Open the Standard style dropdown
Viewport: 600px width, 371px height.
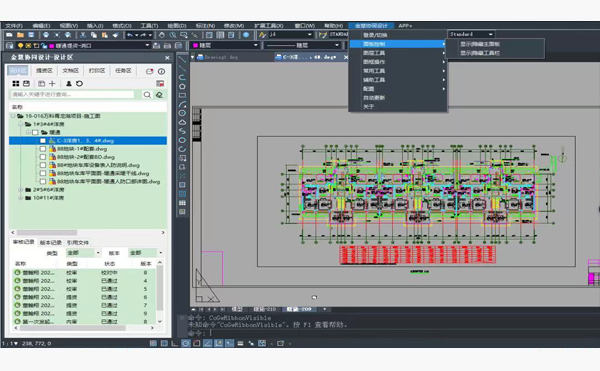coord(471,34)
